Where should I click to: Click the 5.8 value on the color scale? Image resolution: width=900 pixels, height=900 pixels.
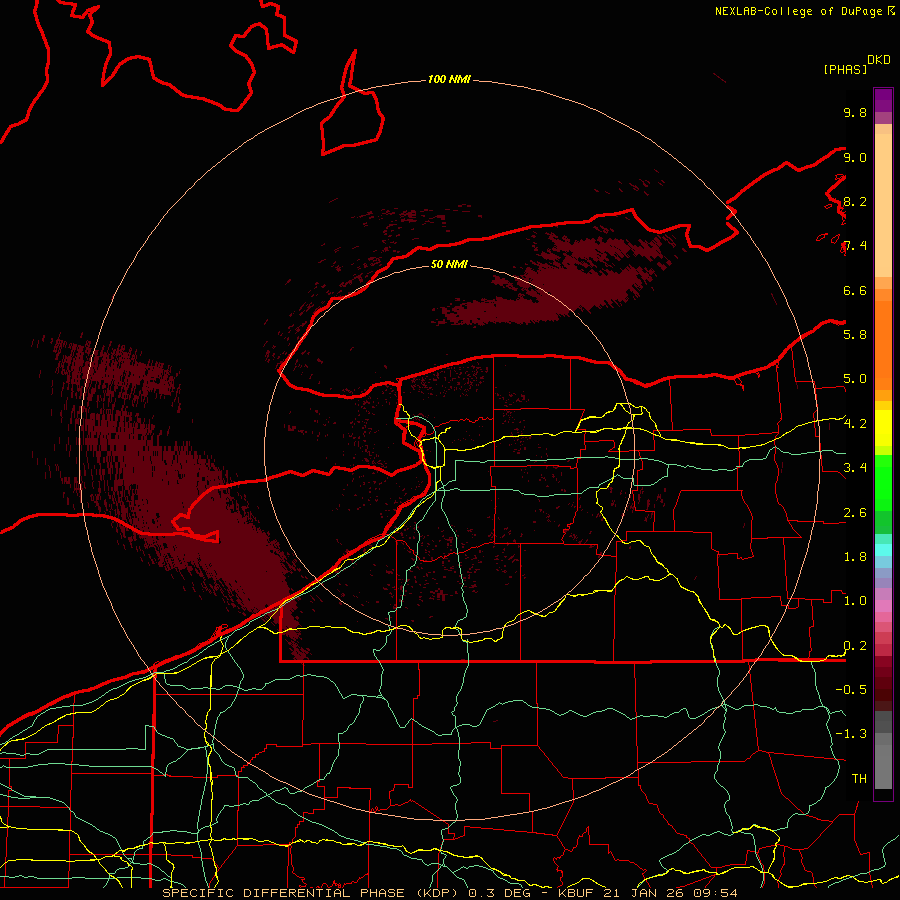(x=855, y=334)
